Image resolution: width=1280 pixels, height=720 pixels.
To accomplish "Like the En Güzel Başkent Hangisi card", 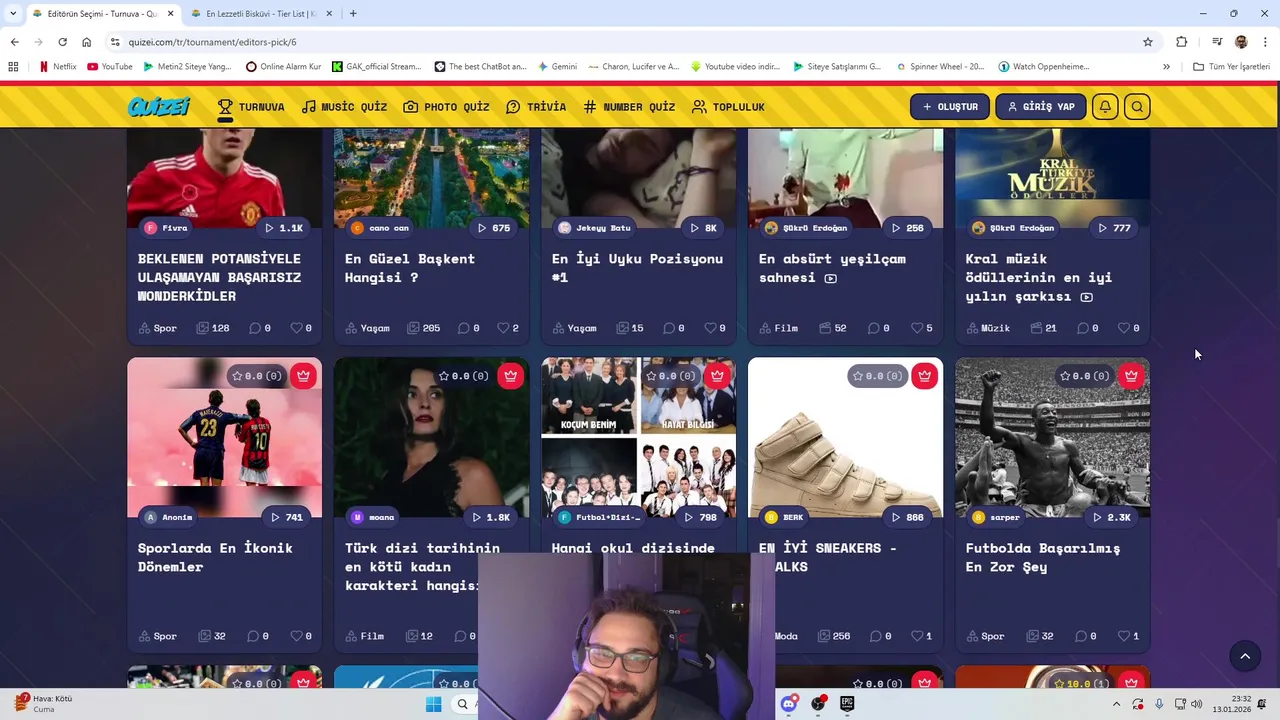I will (x=508, y=328).
